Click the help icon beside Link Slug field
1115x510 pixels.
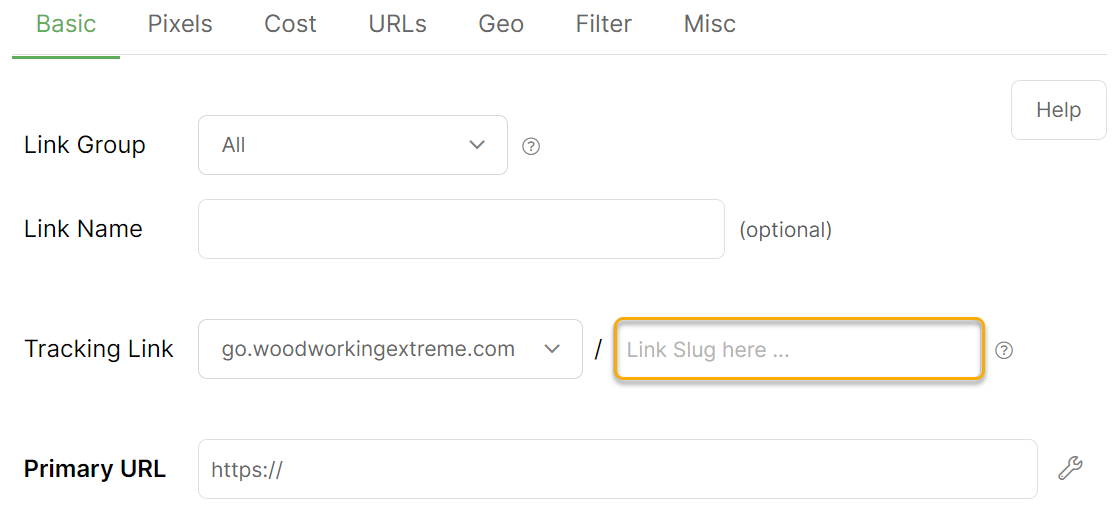click(x=1005, y=350)
